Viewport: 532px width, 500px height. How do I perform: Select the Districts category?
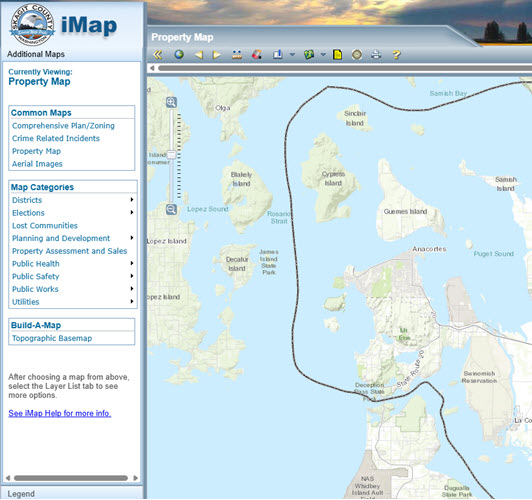pos(27,200)
